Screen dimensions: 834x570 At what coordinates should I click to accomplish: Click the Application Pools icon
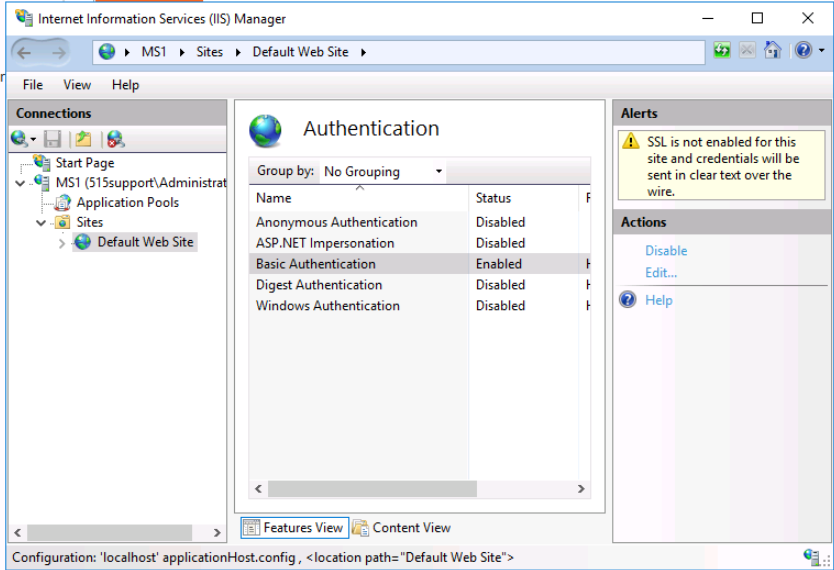62,202
